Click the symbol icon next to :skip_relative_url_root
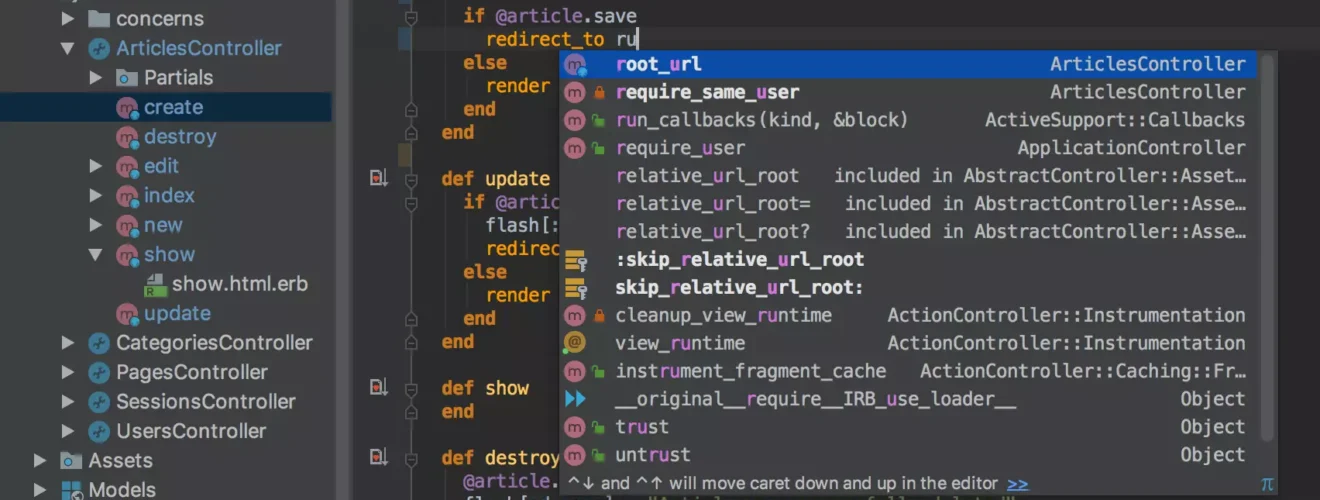The height and width of the screenshot is (500, 1320). pos(575,260)
